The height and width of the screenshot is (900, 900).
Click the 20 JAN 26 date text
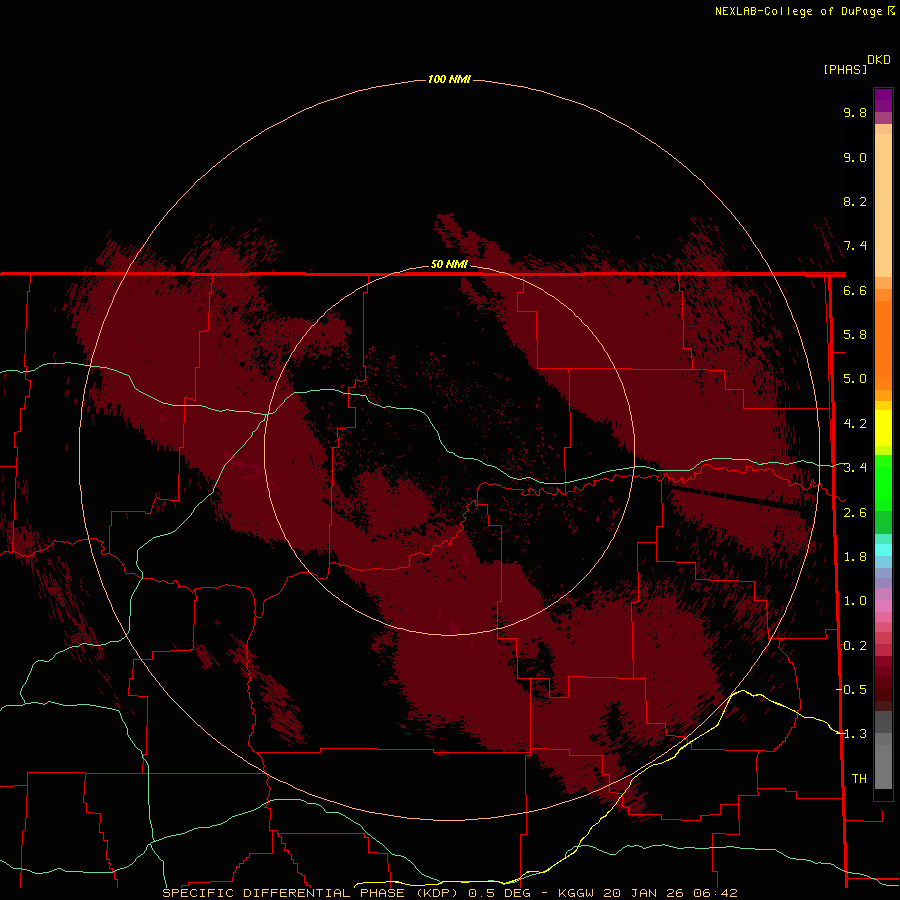point(645,893)
